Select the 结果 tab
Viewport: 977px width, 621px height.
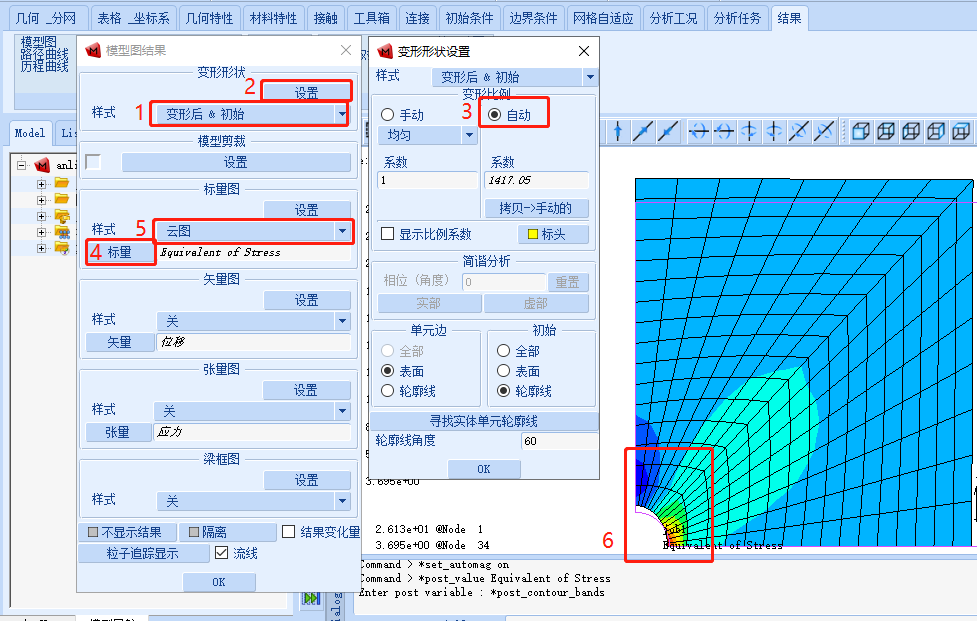[x=789, y=18]
